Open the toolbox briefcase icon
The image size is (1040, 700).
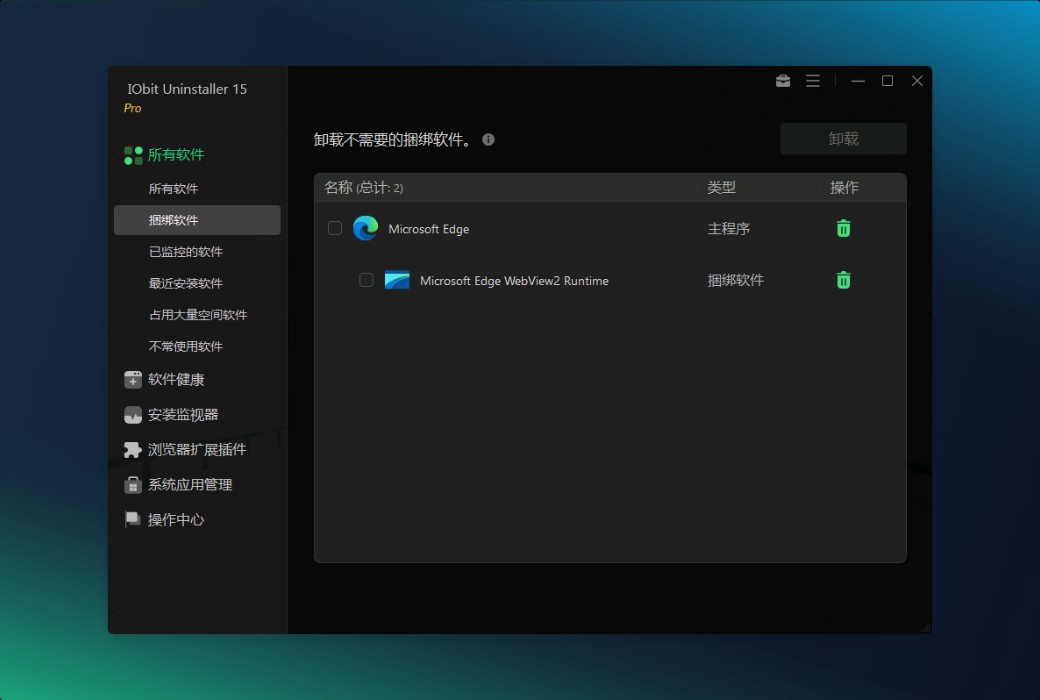783,81
